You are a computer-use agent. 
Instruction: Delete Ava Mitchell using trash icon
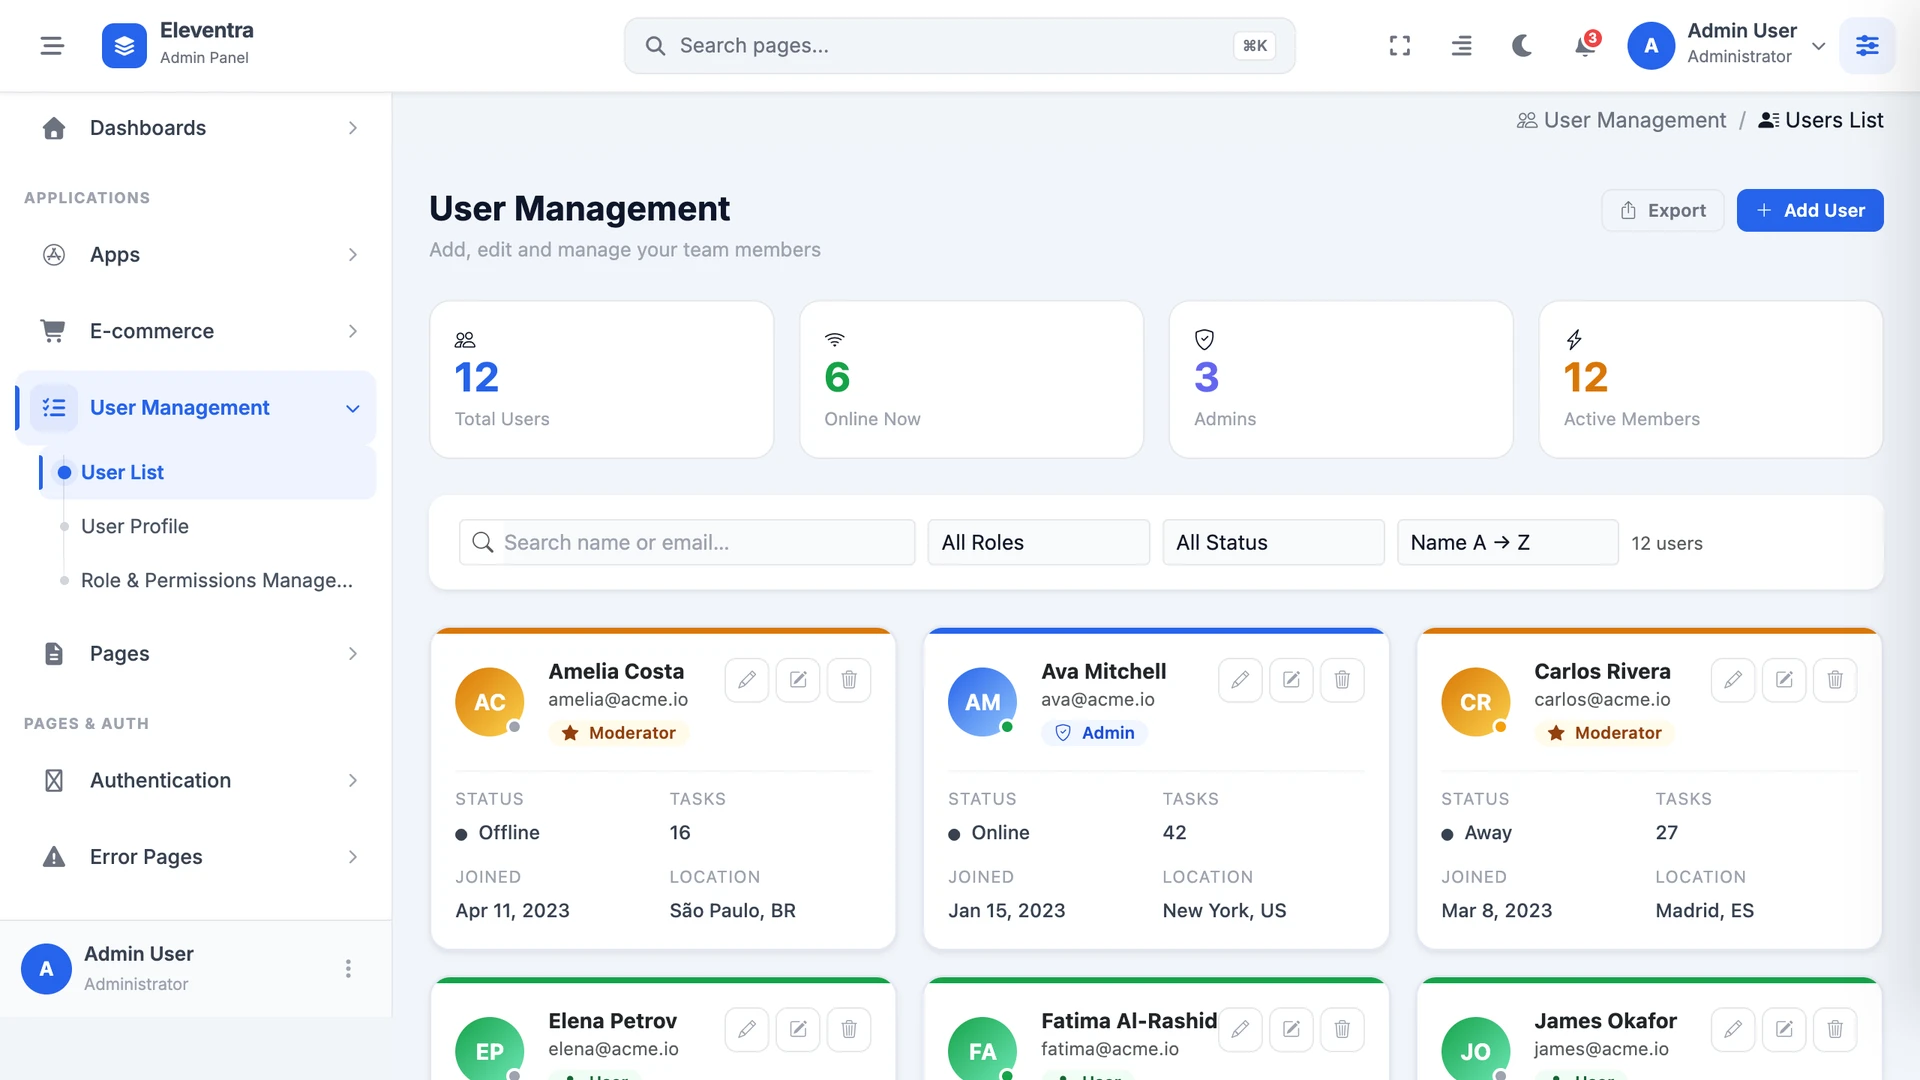[1342, 680]
